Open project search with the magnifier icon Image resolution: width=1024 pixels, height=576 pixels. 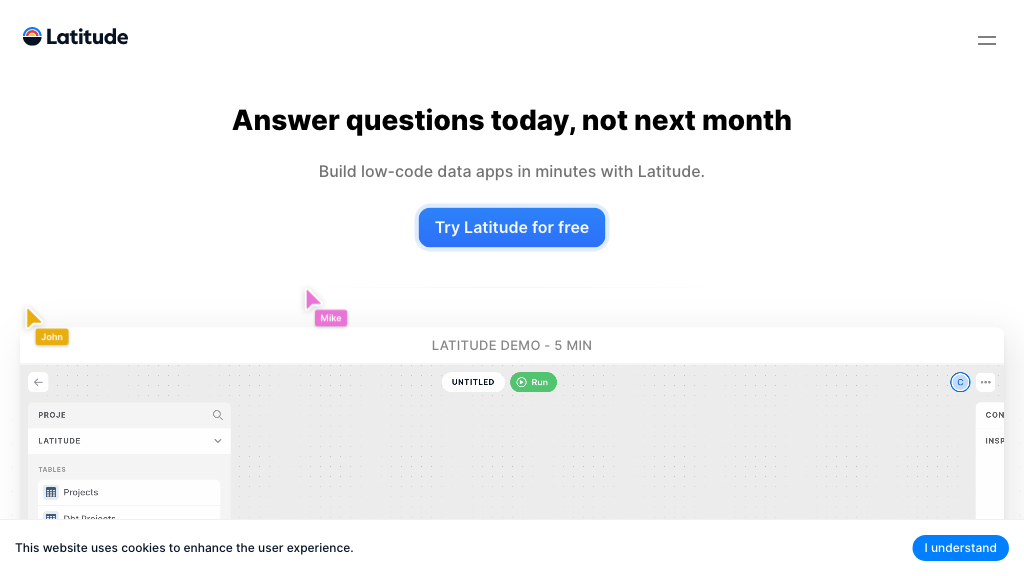[x=218, y=415]
